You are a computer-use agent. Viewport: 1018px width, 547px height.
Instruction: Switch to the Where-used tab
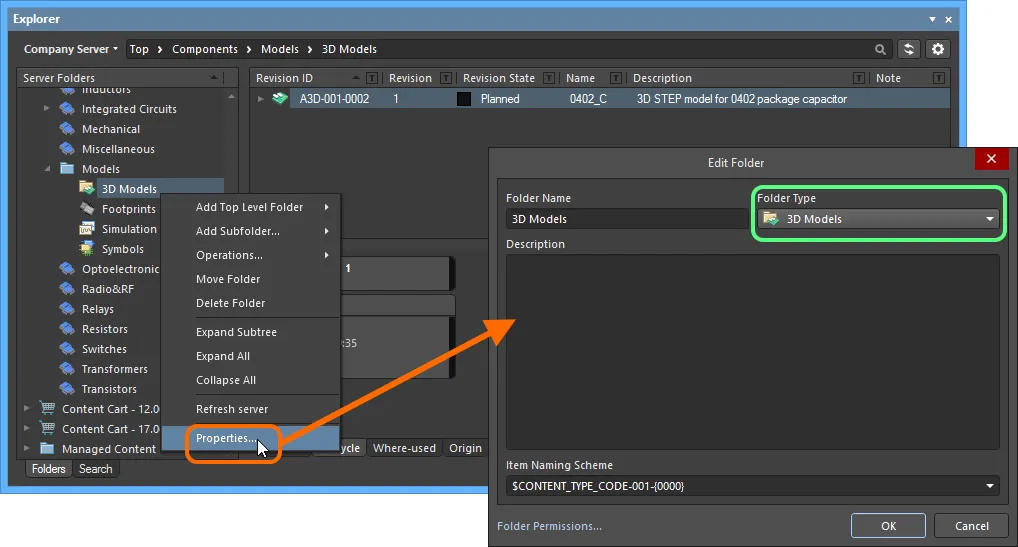point(404,448)
